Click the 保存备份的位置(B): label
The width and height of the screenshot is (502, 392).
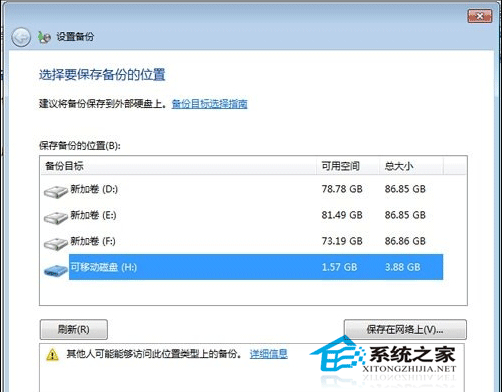point(80,146)
